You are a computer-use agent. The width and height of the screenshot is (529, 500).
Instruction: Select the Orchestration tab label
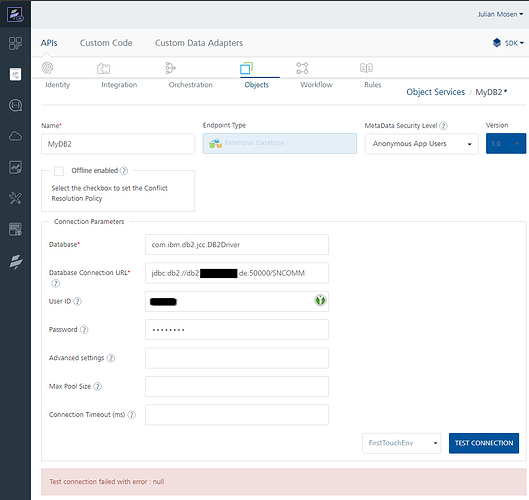click(191, 85)
